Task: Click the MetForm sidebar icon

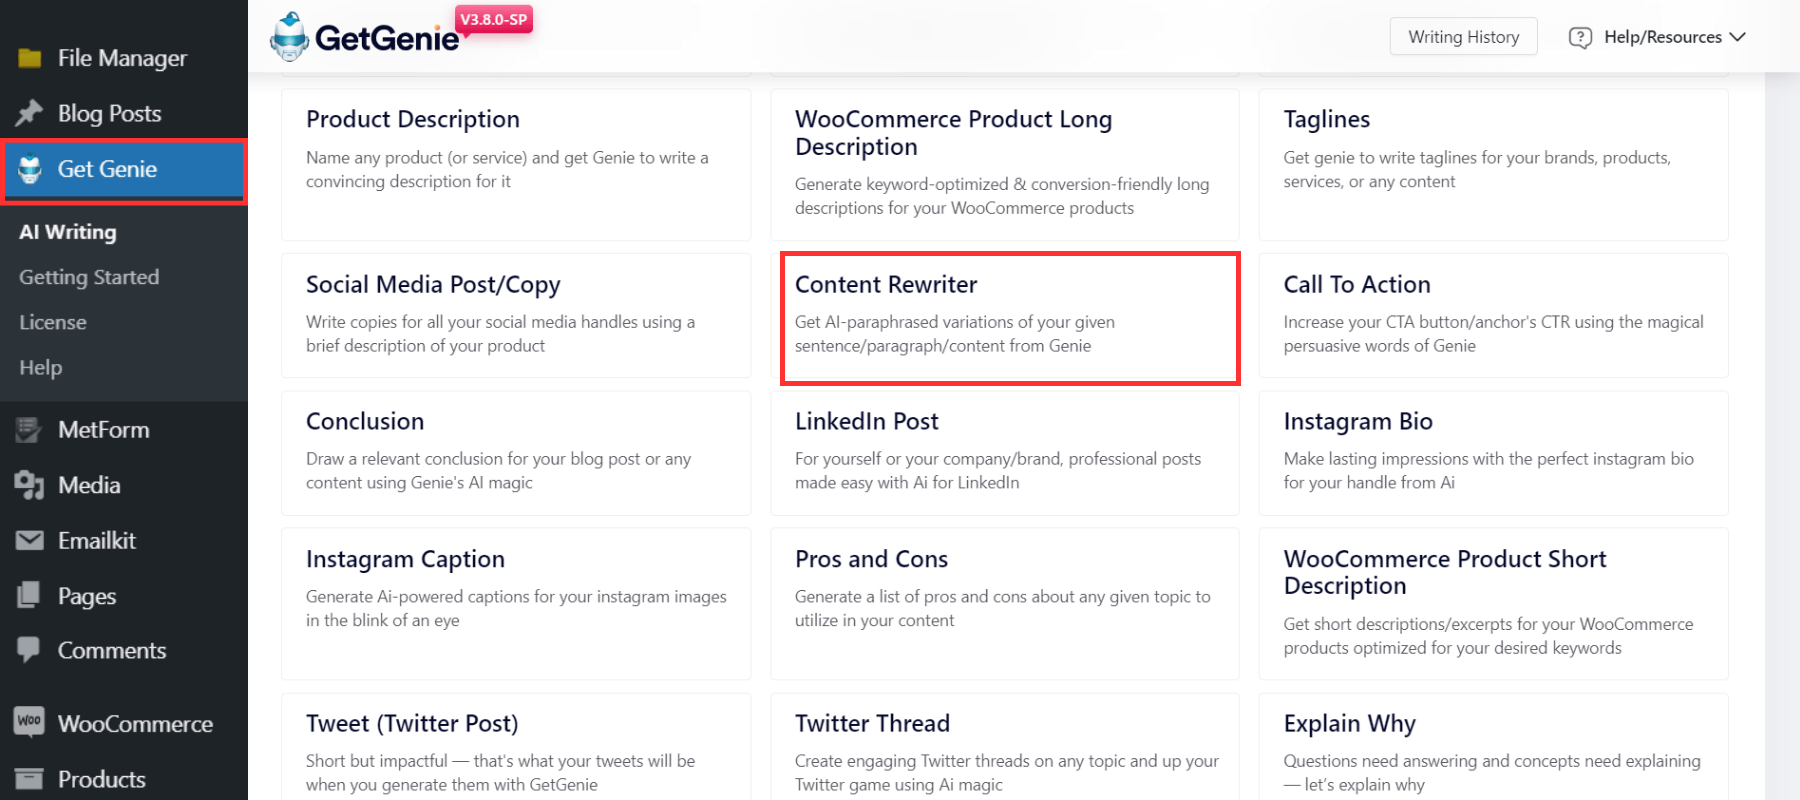Action: point(29,430)
